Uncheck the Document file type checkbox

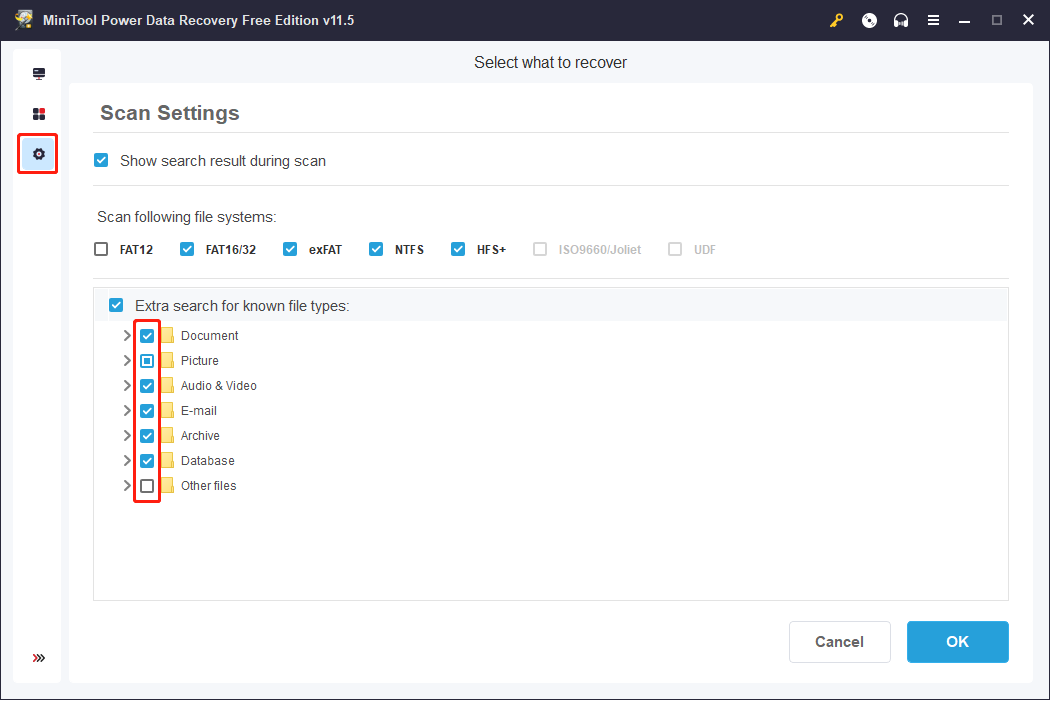147,336
